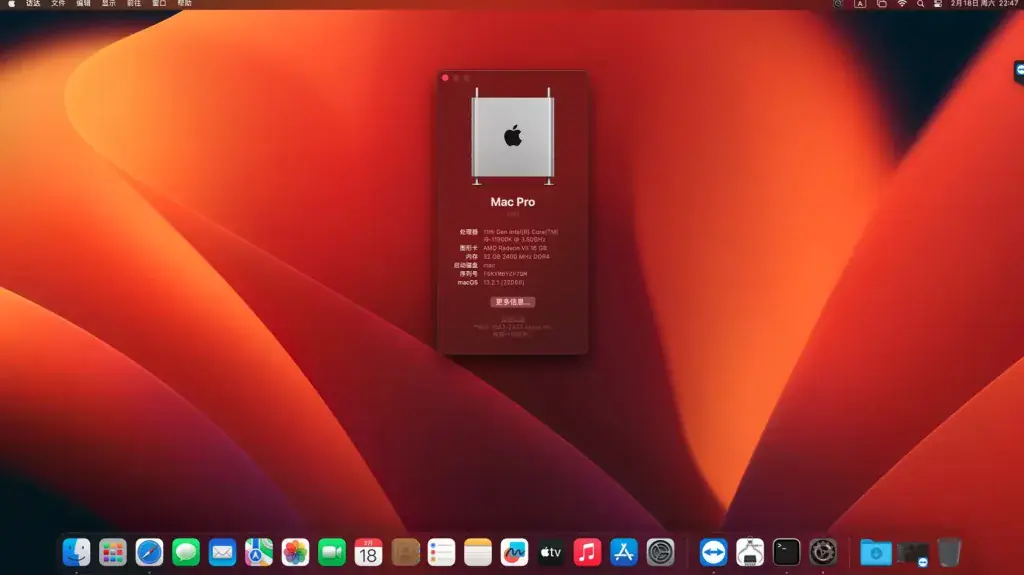Image resolution: width=1024 pixels, height=575 pixels.
Task: Click the Mac Pro title text
Action: pyautogui.click(x=513, y=202)
